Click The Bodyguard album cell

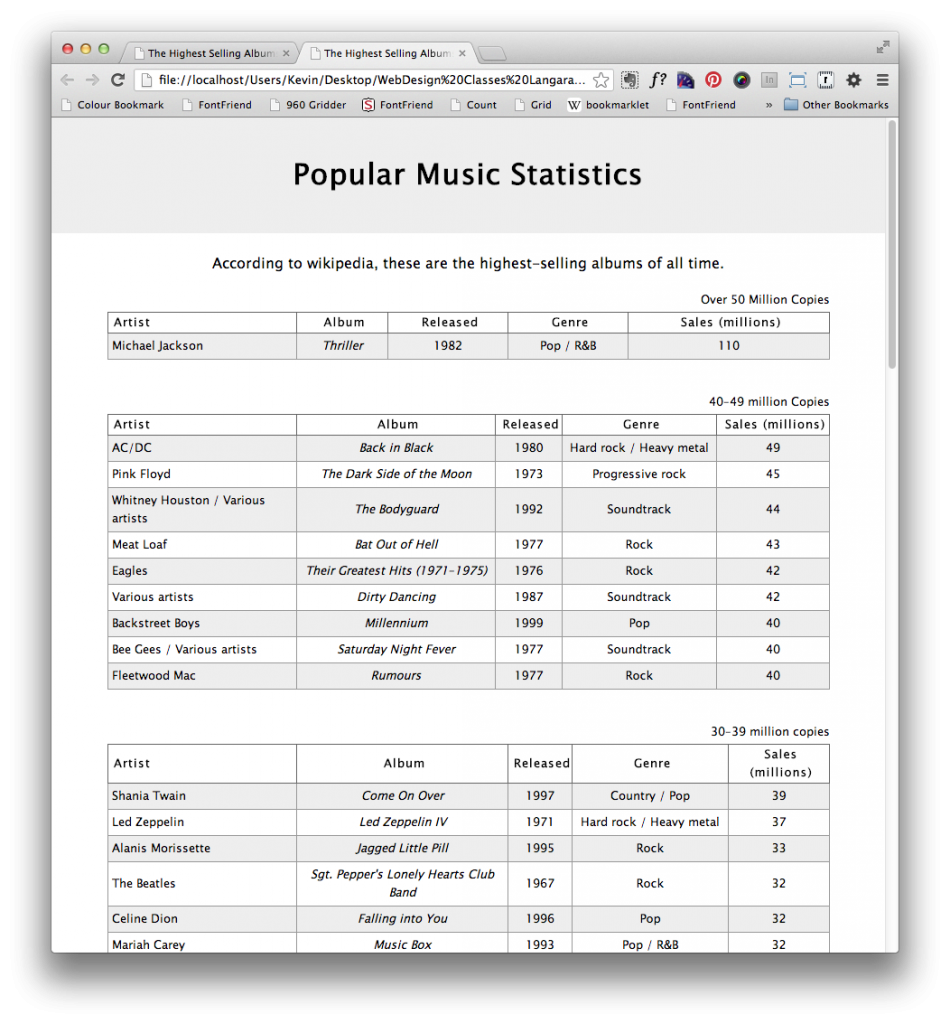[x=396, y=509]
